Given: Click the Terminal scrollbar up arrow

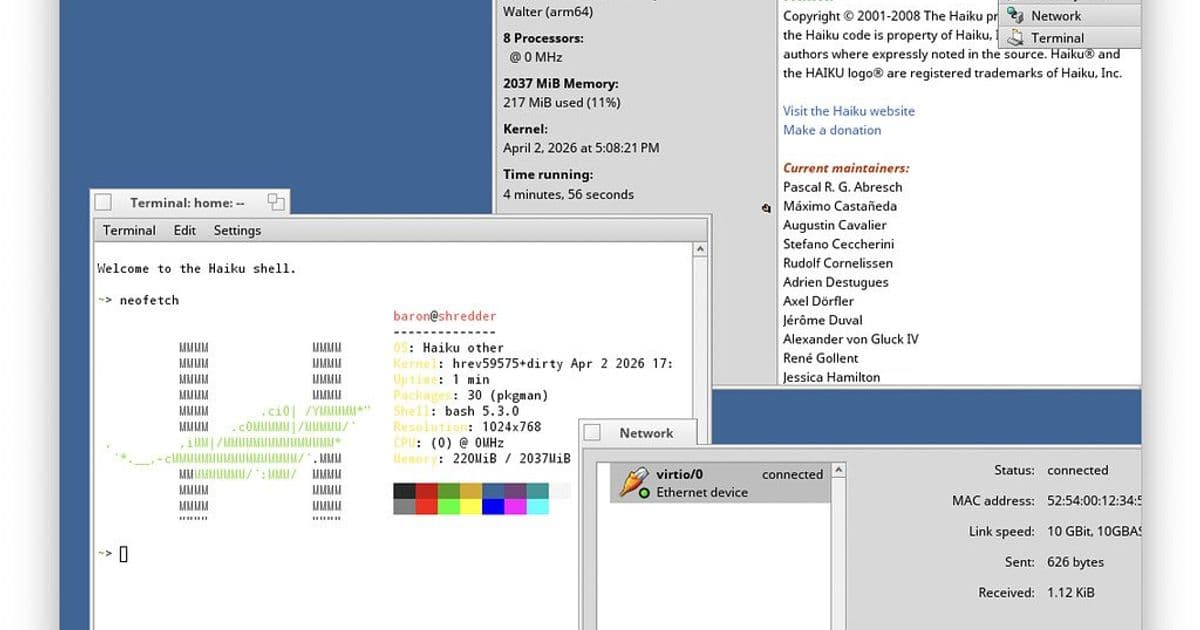Looking at the screenshot, I should pyautogui.click(x=702, y=250).
